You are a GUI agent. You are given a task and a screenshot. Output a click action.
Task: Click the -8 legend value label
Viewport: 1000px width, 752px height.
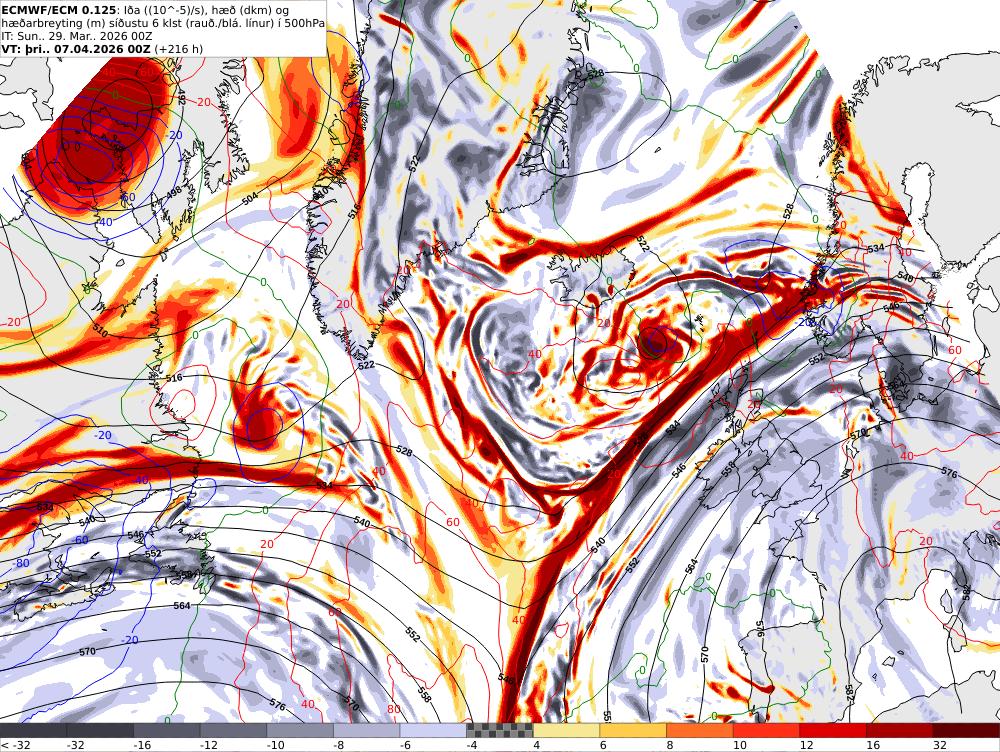pos(341,745)
